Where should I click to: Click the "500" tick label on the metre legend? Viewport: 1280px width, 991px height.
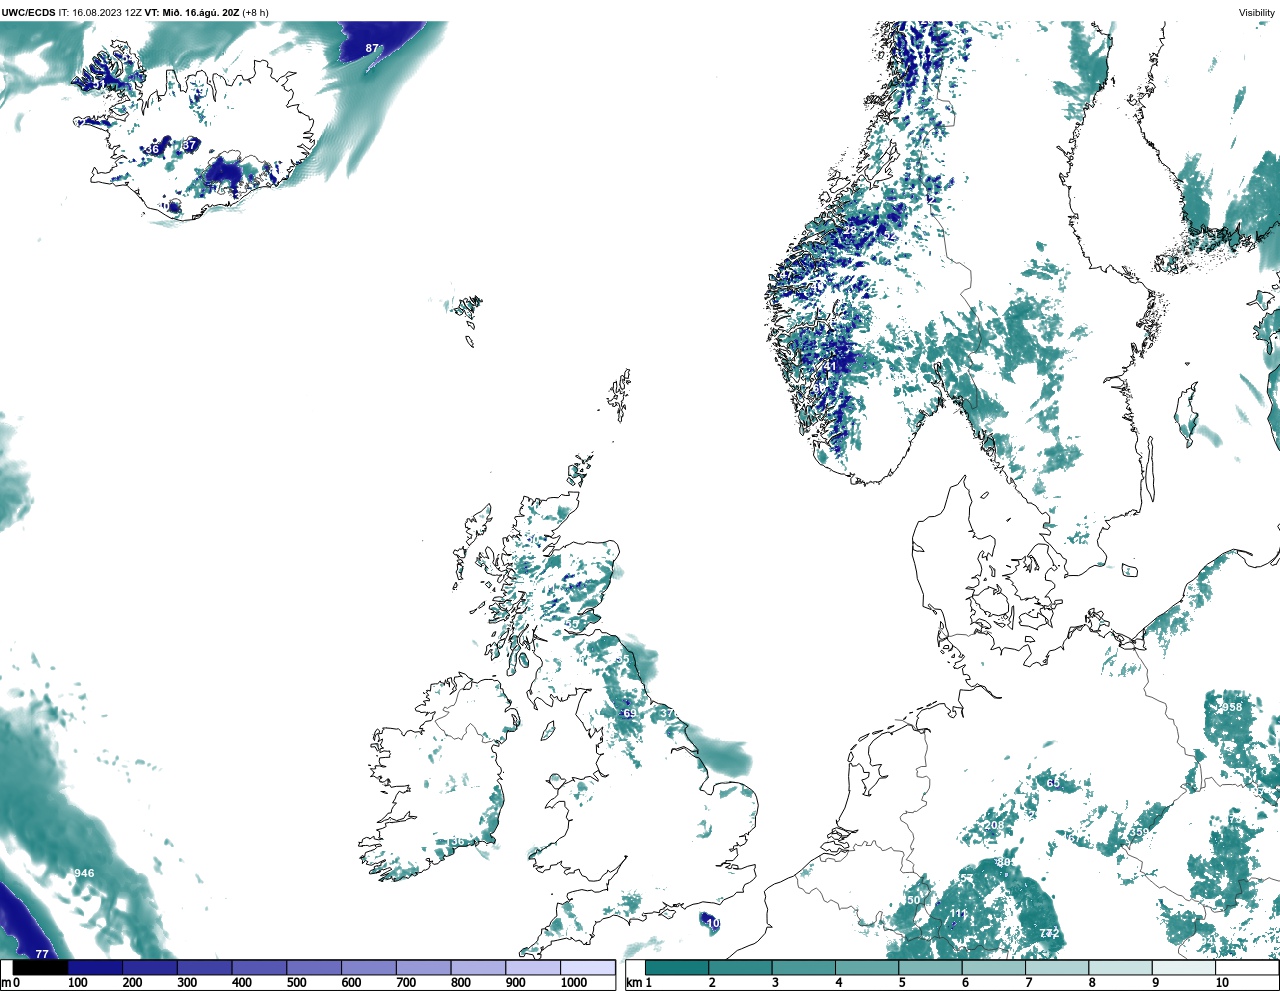click(x=296, y=983)
